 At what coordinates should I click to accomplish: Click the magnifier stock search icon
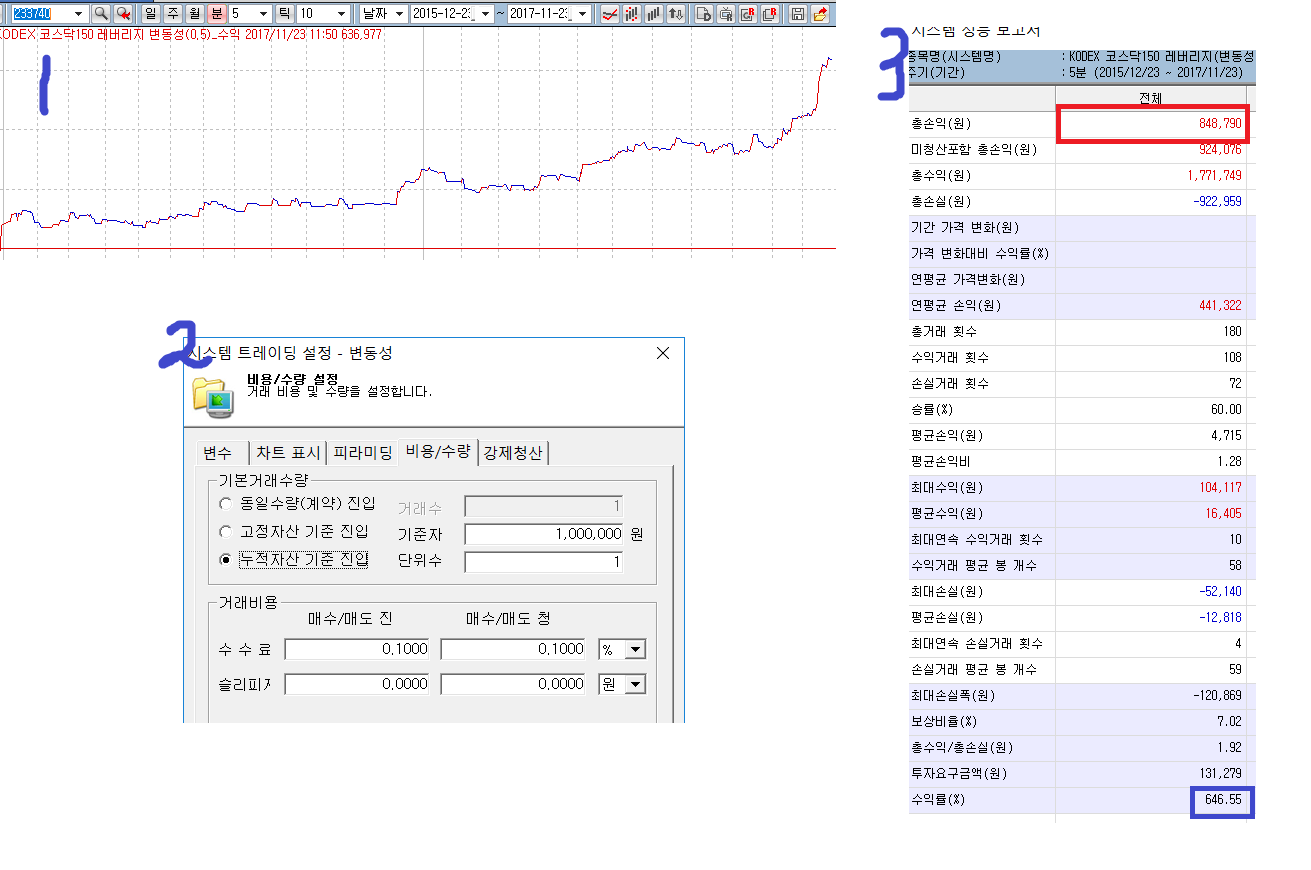pyautogui.click(x=101, y=13)
